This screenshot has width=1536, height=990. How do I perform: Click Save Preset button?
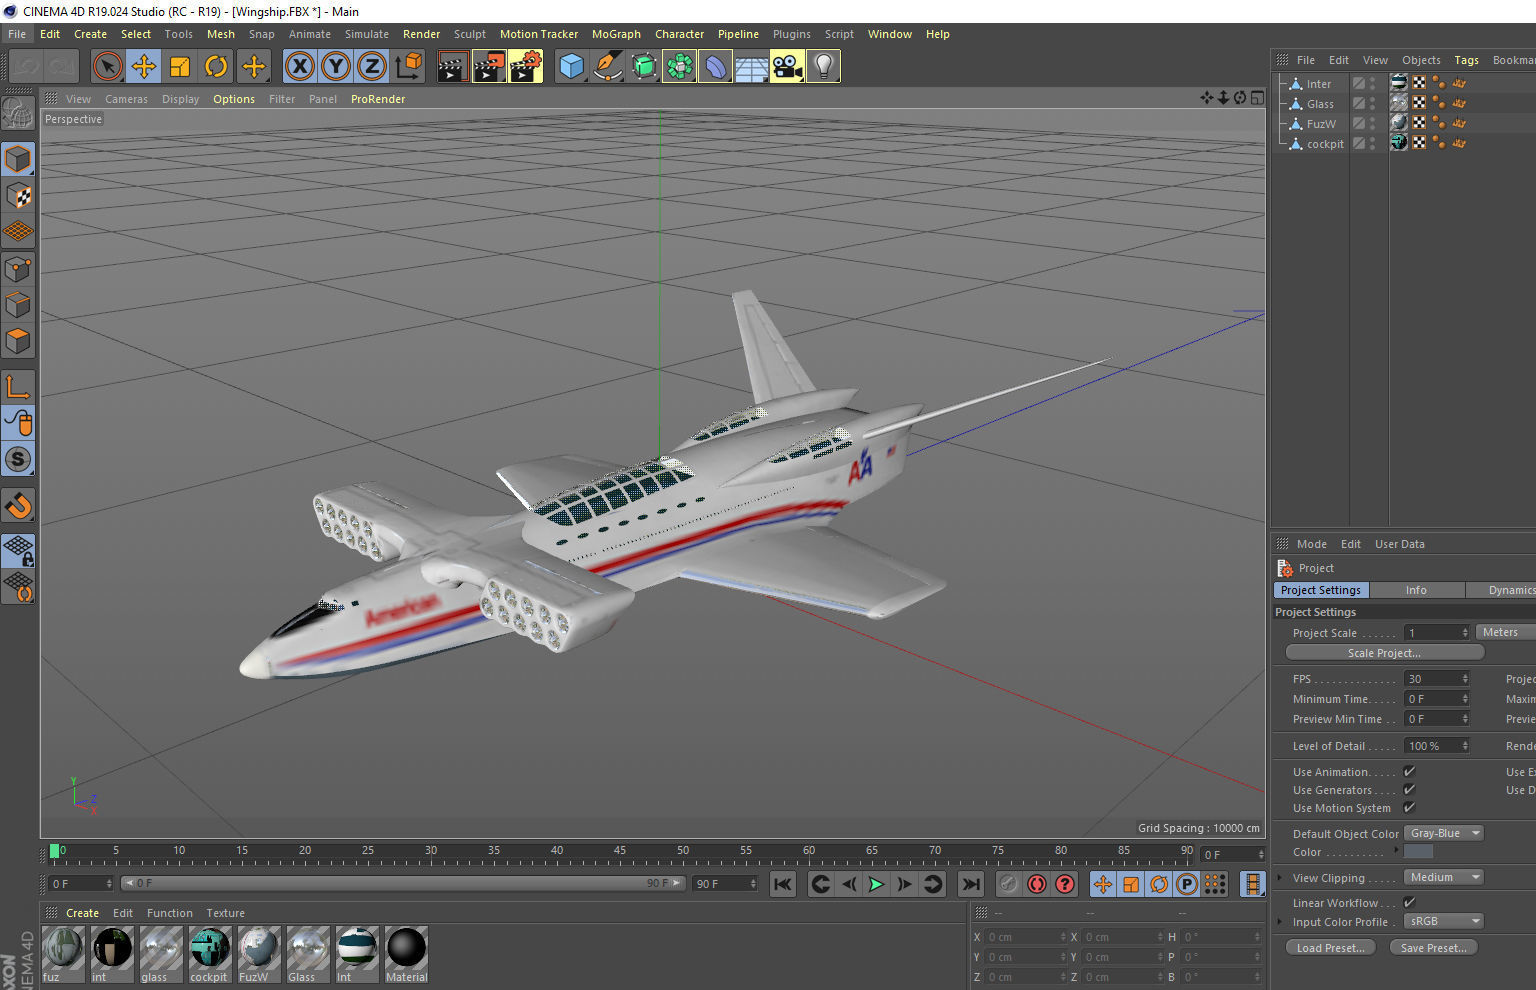[1434, 948]
